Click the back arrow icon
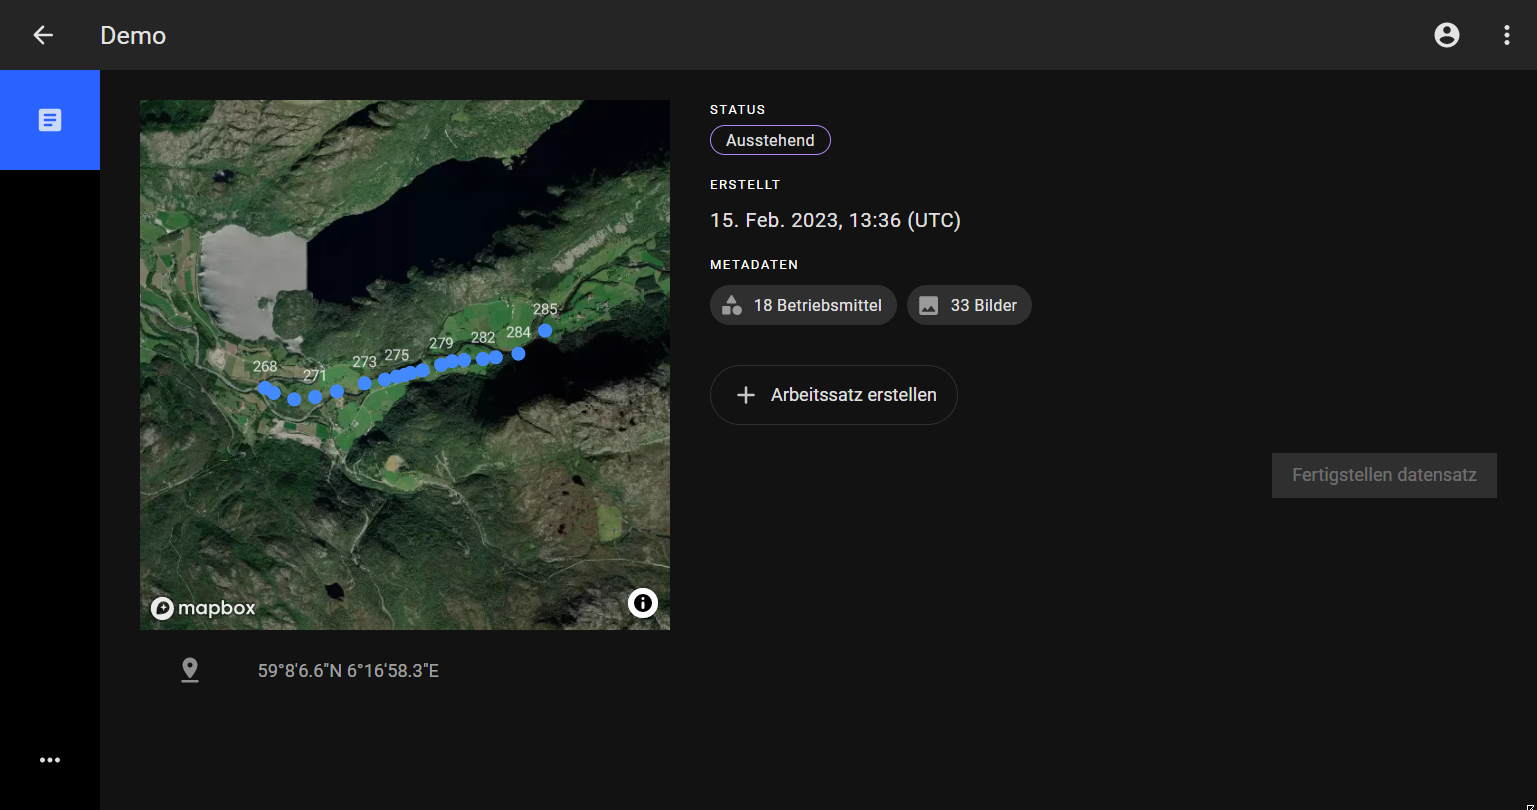This screenshot has height=810, width=1537. pyautogui.click(x=43, y=35)
